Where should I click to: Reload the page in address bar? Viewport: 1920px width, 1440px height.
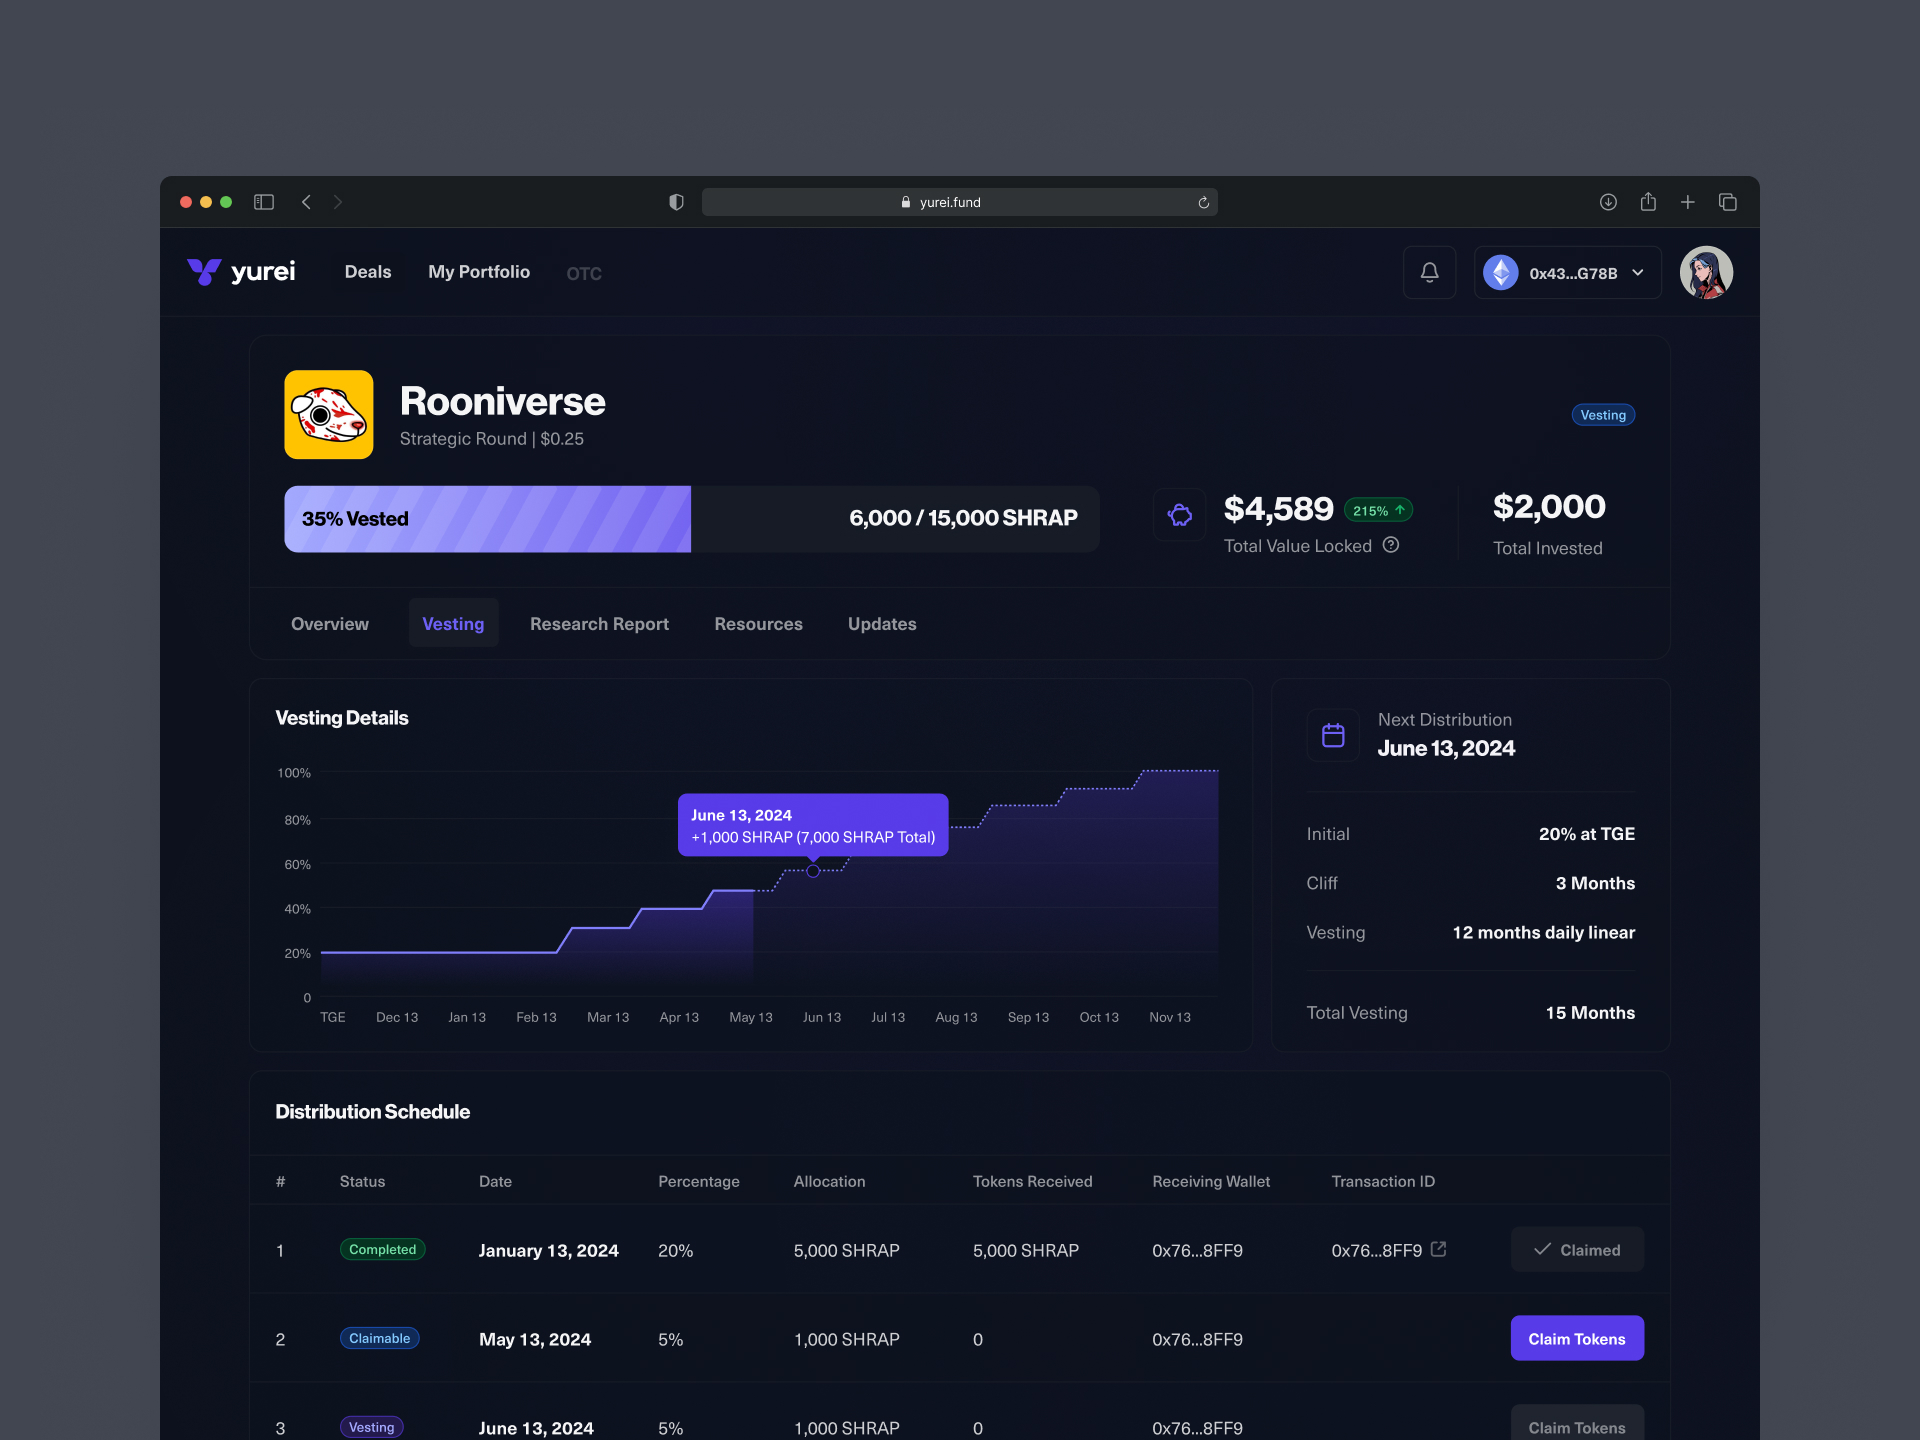[x=1203, y=202]
